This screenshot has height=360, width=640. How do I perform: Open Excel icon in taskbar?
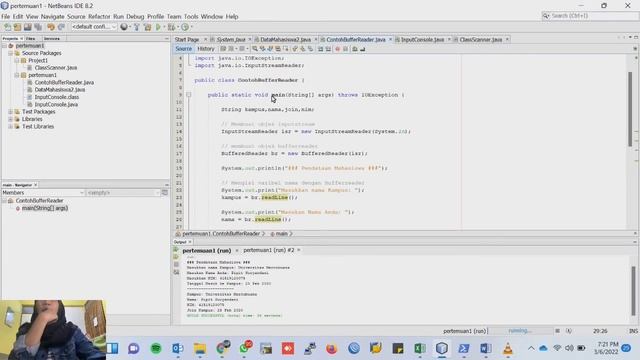[x=420, y=349]
